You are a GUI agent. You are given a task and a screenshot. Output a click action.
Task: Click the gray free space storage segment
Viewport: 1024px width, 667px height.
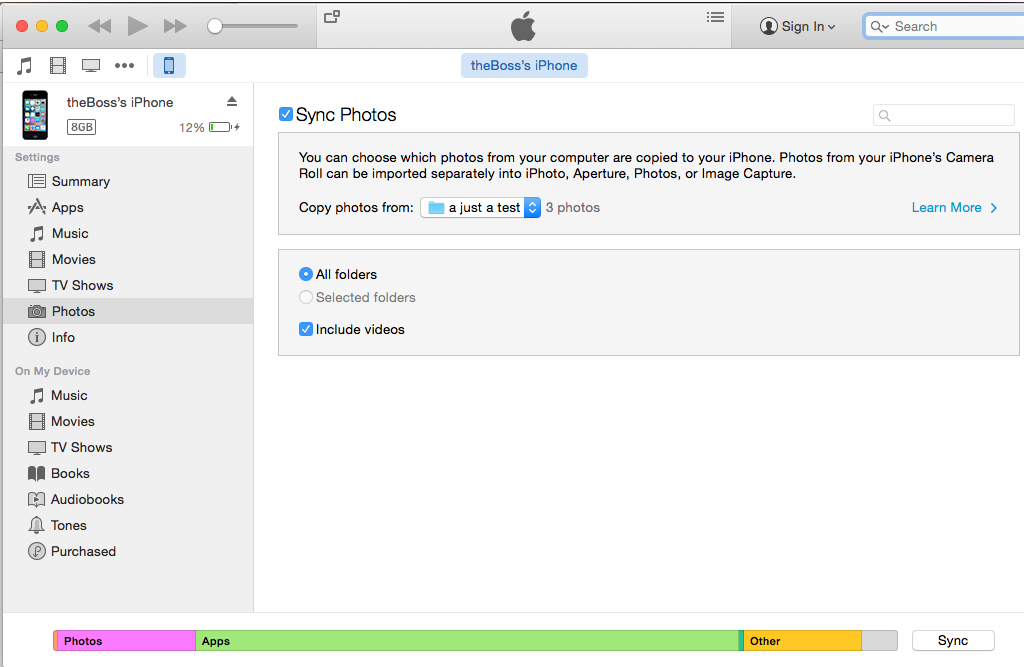pos(879,641)
